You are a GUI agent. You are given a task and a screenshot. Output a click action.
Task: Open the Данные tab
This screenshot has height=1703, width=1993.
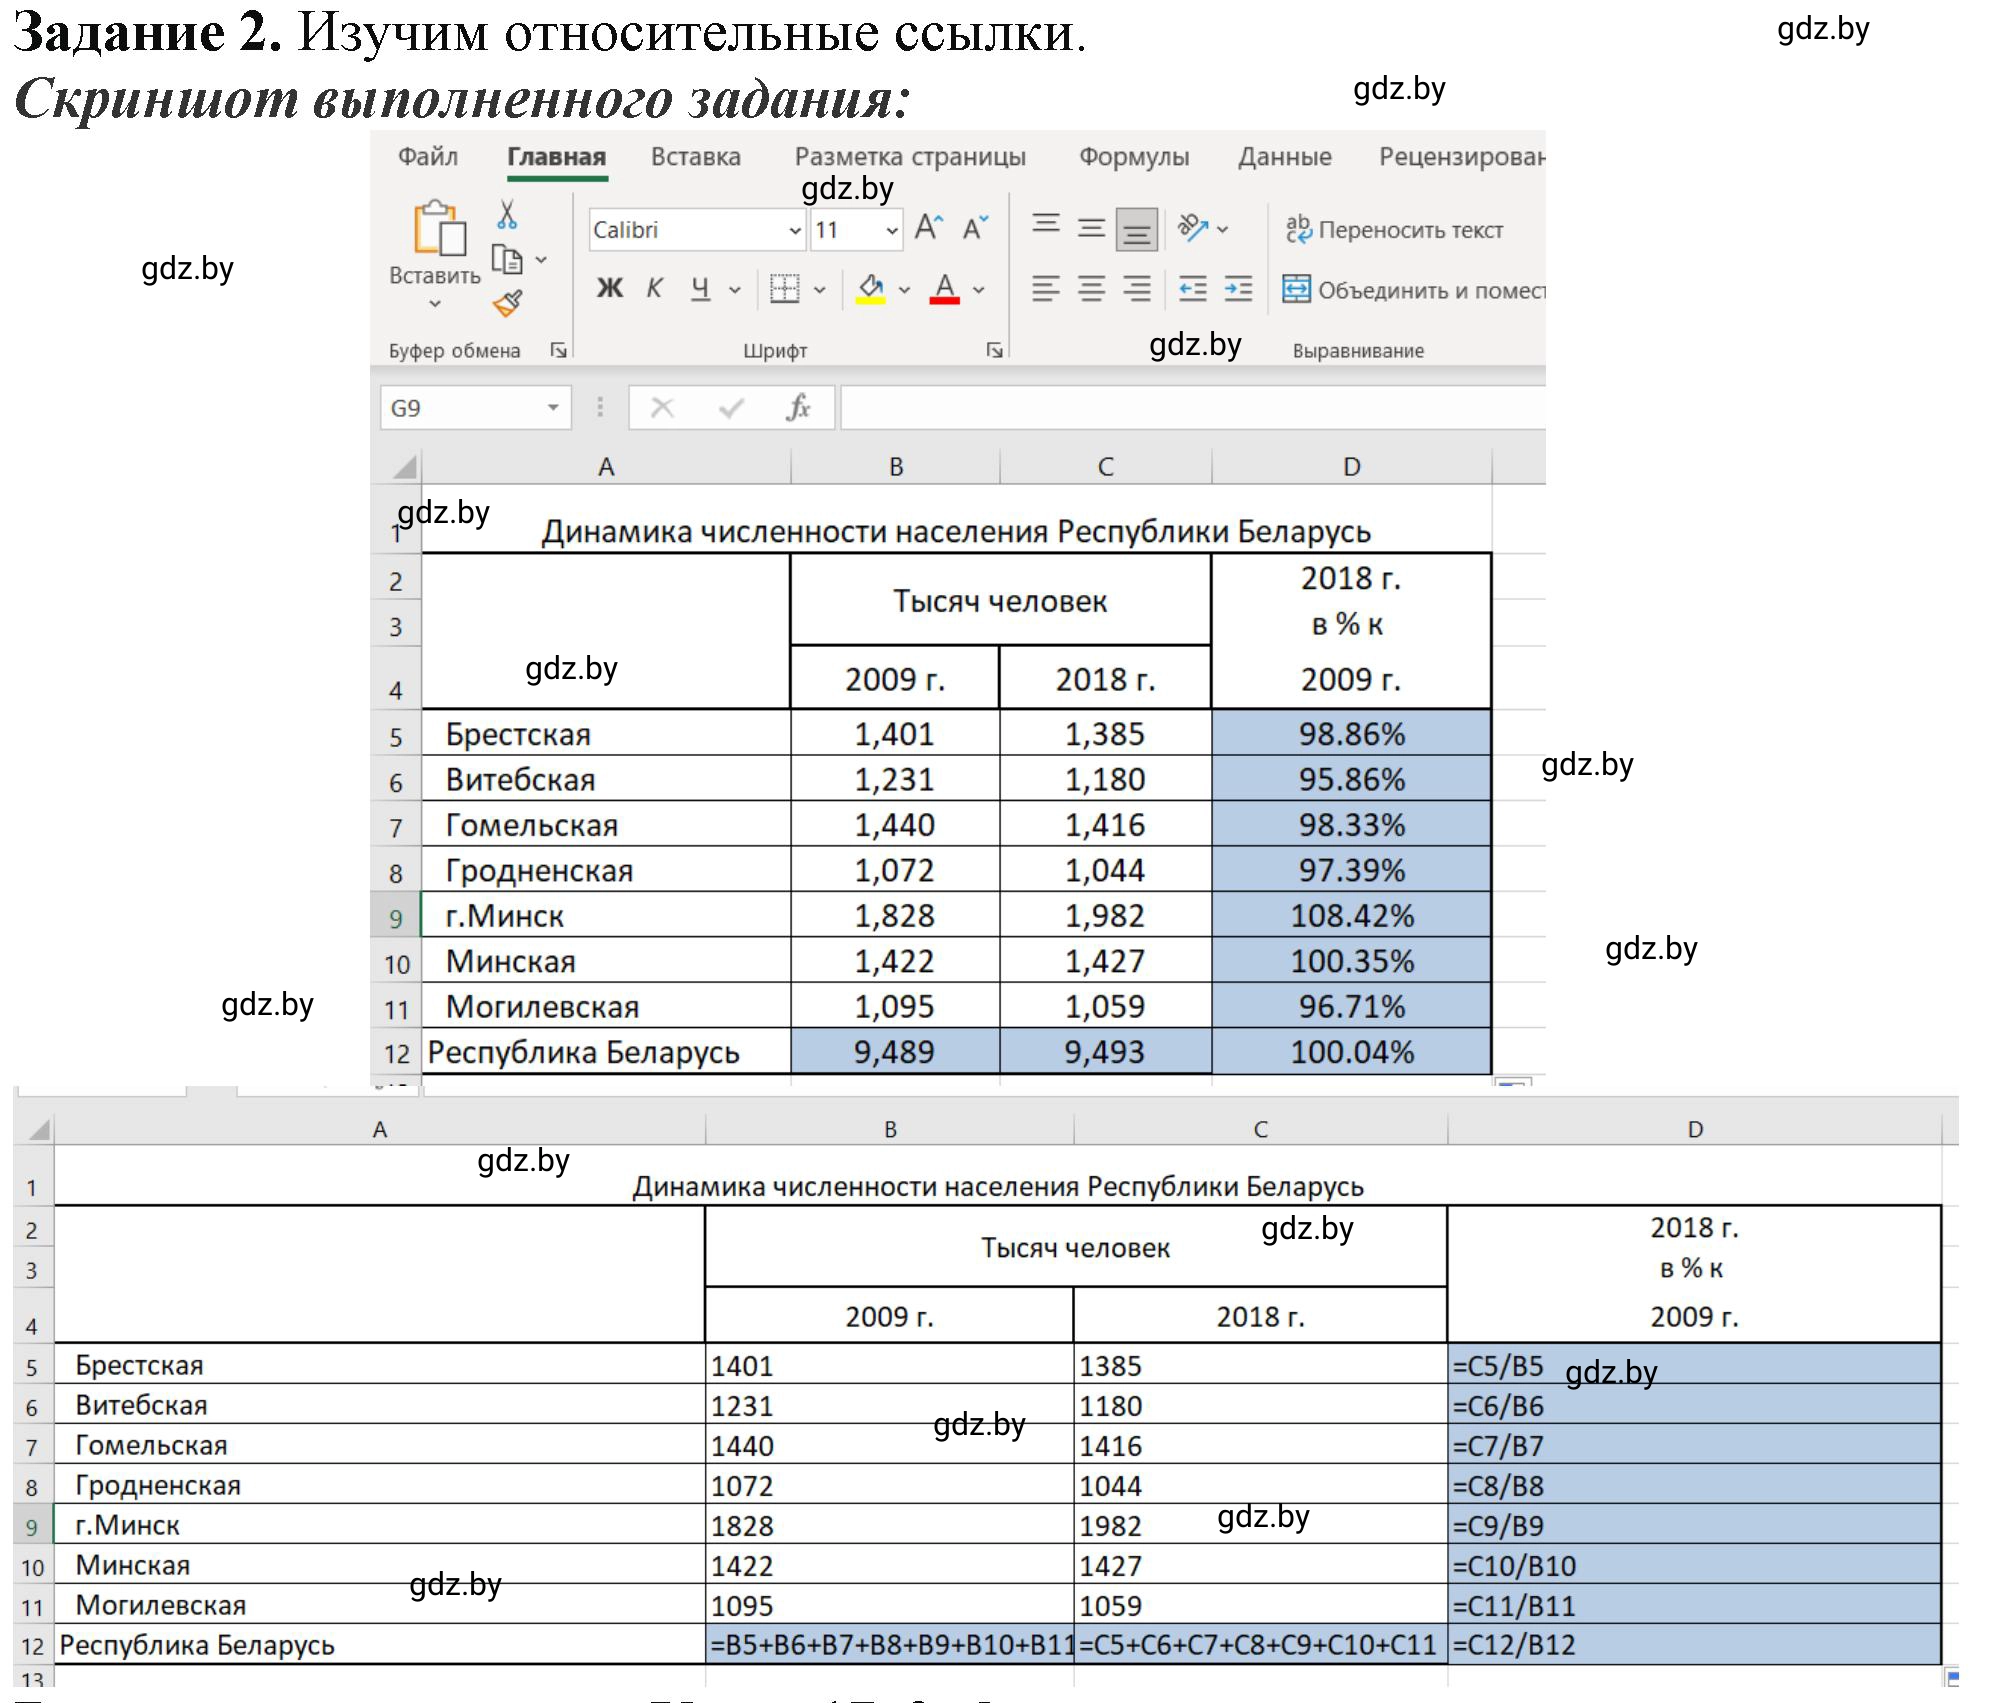point(1285,157)
